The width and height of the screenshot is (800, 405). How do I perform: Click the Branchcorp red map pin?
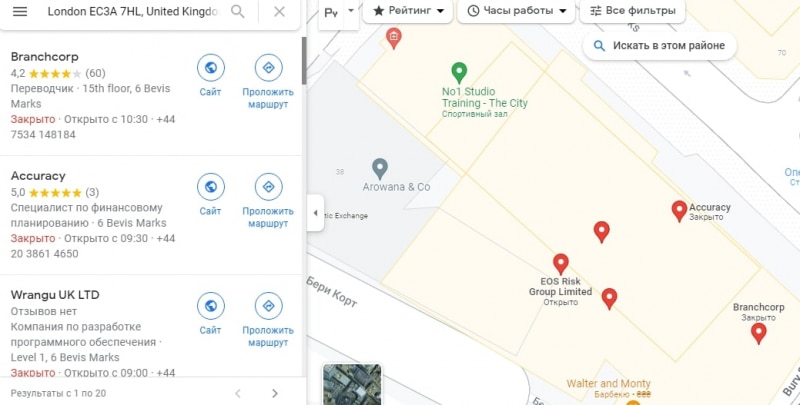[x=759, y=333]
